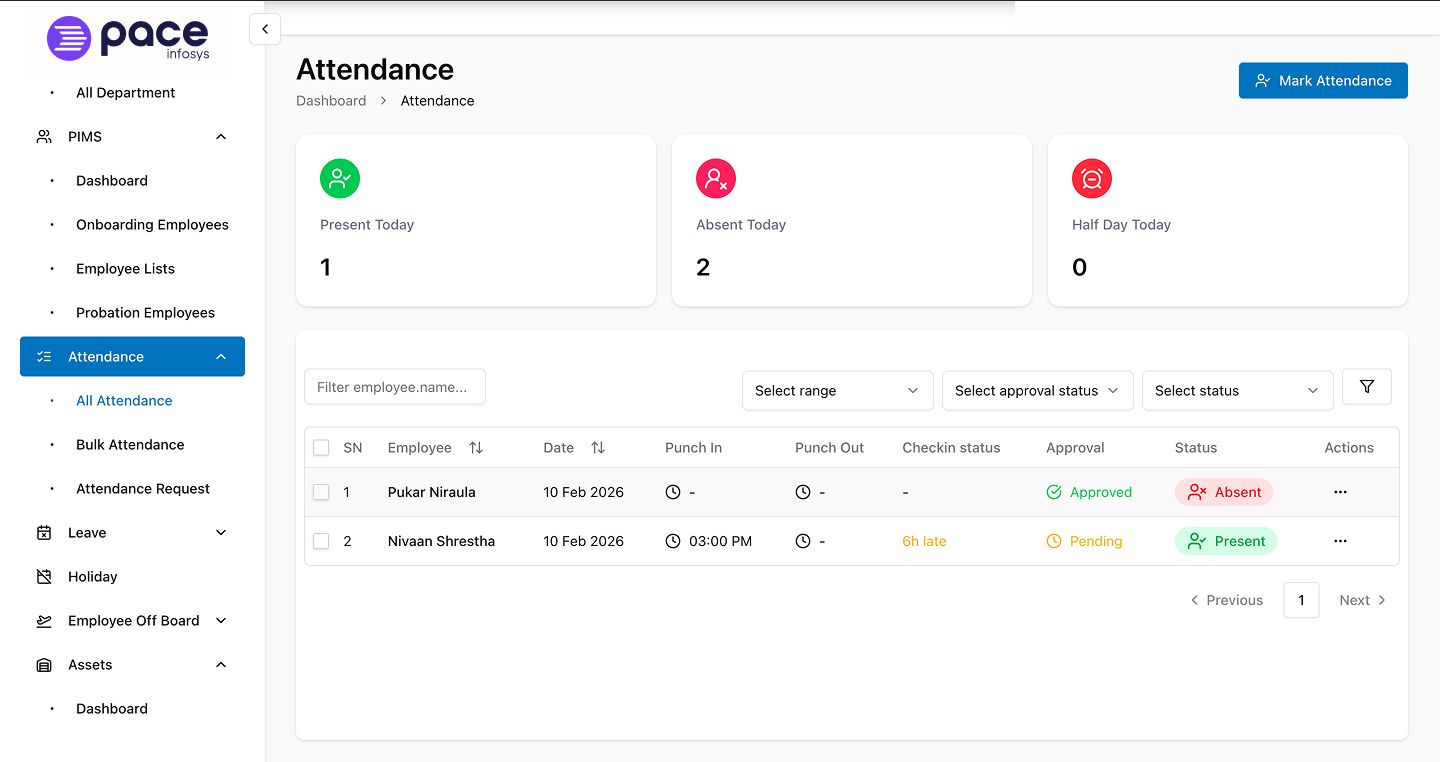The image size is (1440, 762).
Task: Click the green Present Today icon
Action: (340, 179)
